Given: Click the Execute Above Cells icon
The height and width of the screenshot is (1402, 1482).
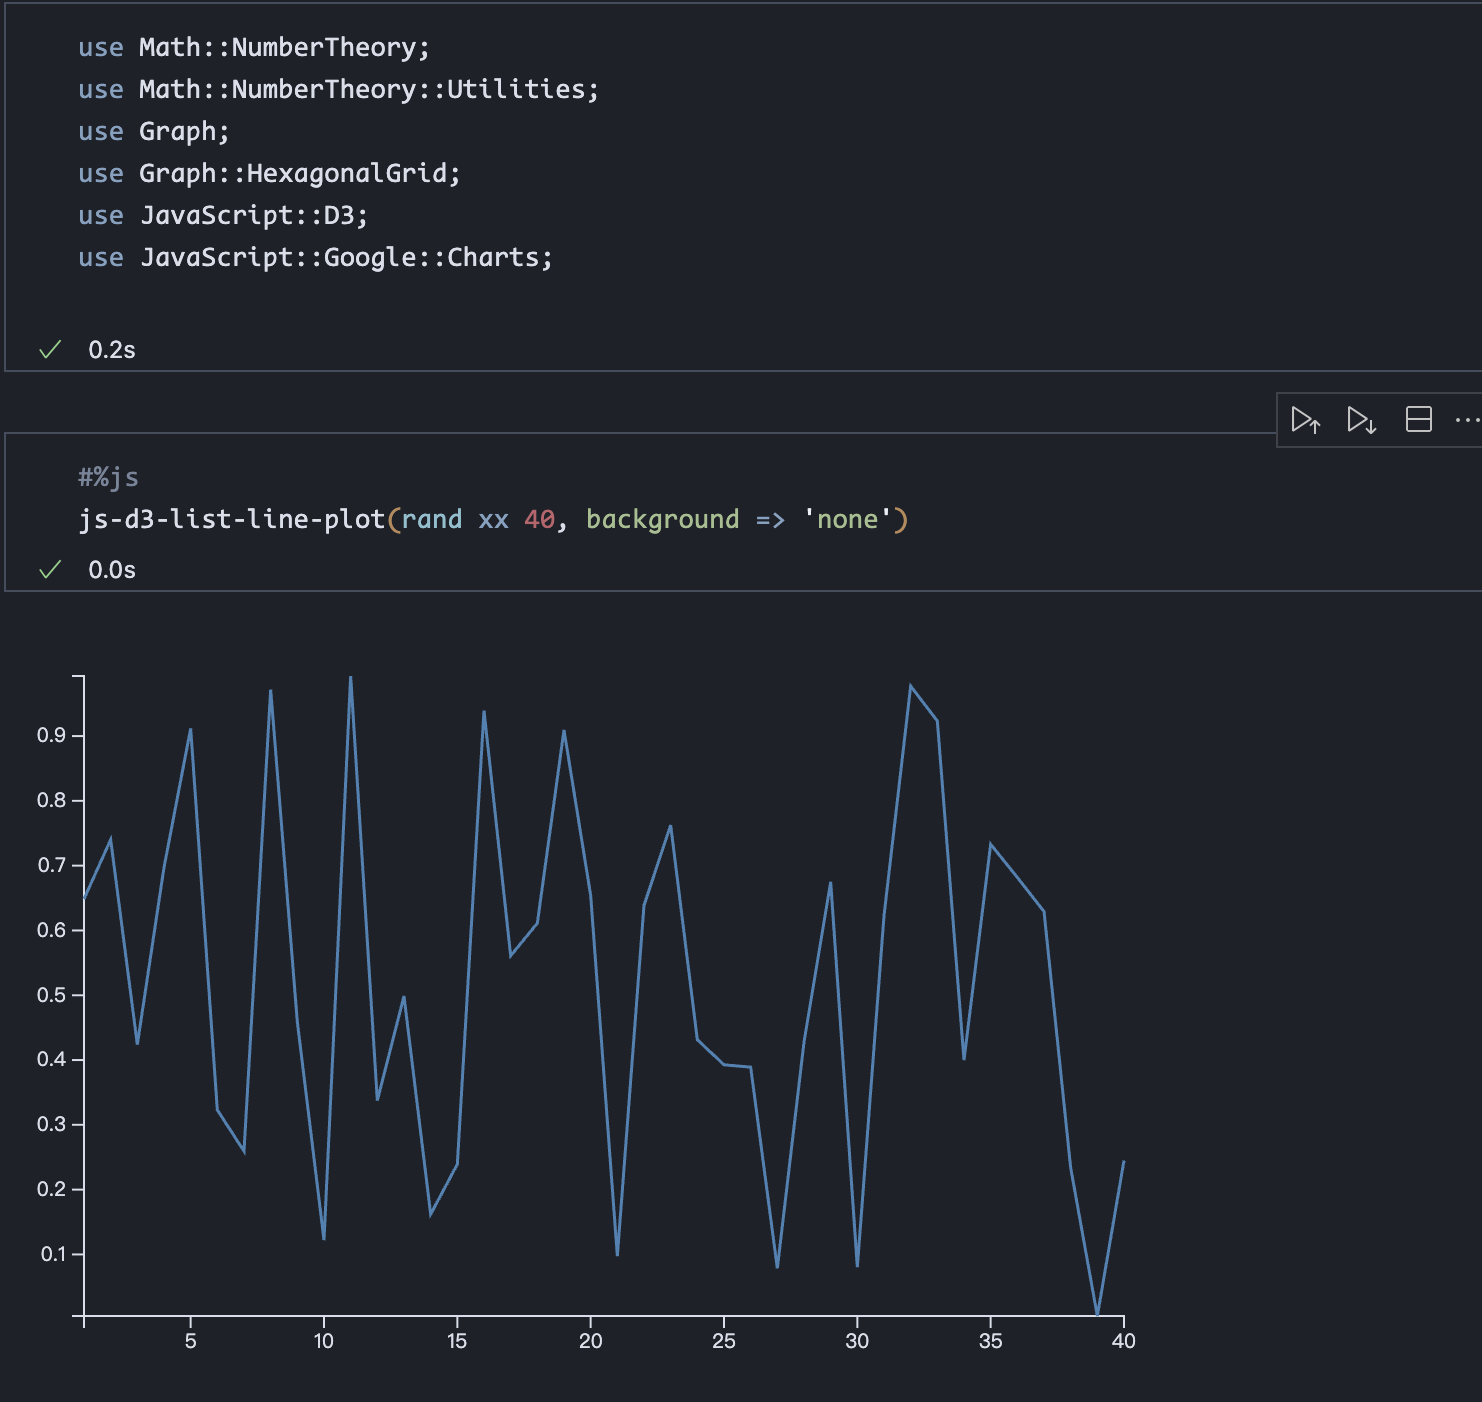Looking at the screenshot, I should (x=1305, y=420).
